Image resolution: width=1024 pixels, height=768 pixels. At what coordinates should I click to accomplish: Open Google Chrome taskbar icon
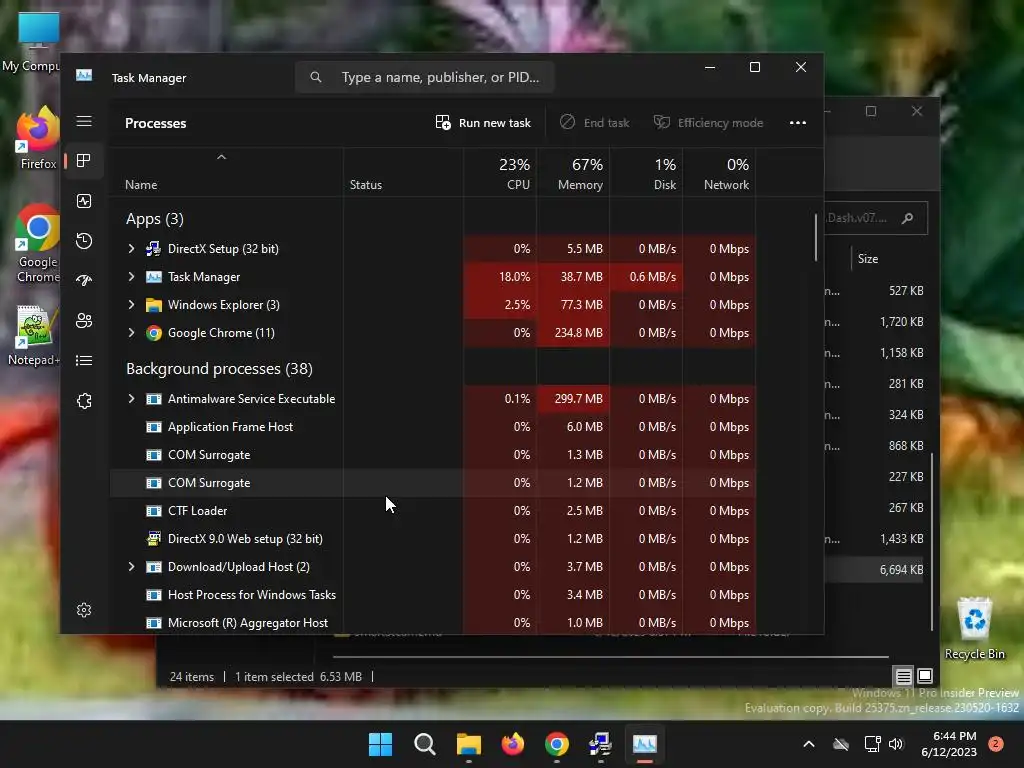[x=556, y=744]
